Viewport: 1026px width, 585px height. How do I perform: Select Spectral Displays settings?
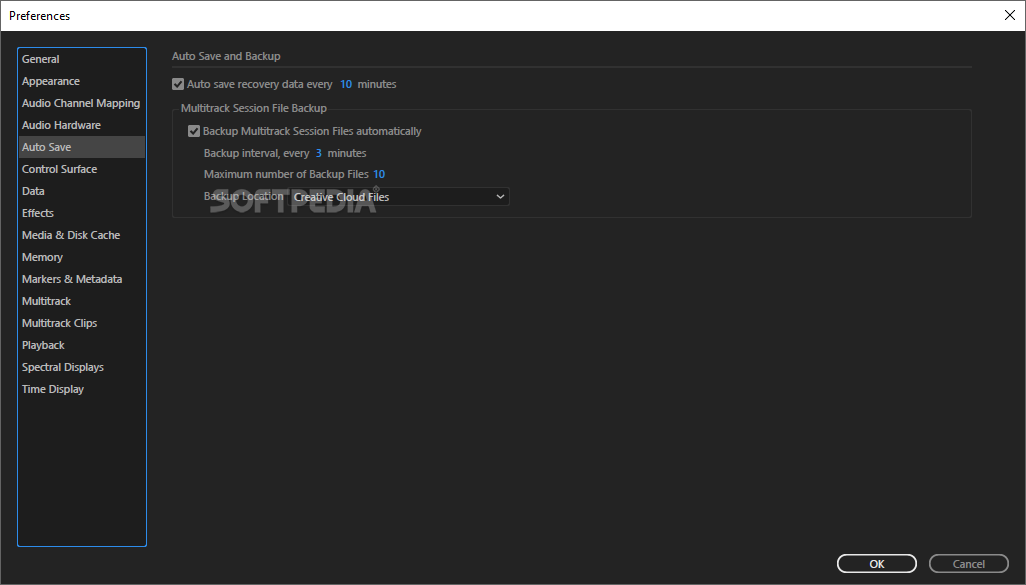(x=82, y=367)
